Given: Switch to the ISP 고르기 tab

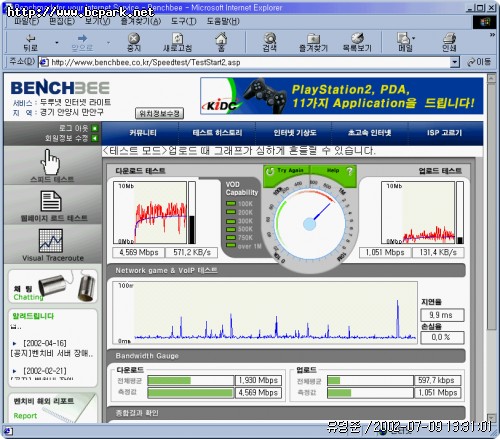Looking at the screenshot, I should [444, 133].
